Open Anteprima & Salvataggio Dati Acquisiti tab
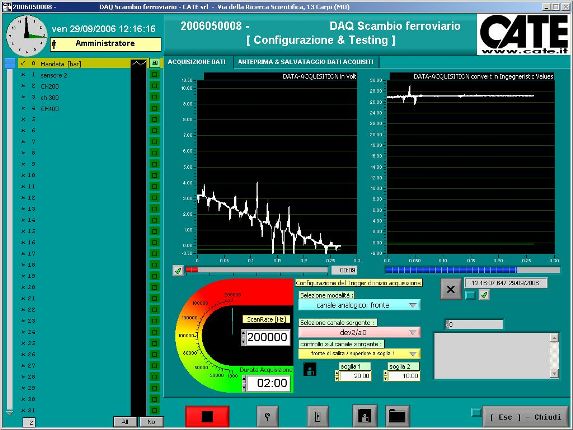Viewport: 573px width, 430px height. coord(306,62)
